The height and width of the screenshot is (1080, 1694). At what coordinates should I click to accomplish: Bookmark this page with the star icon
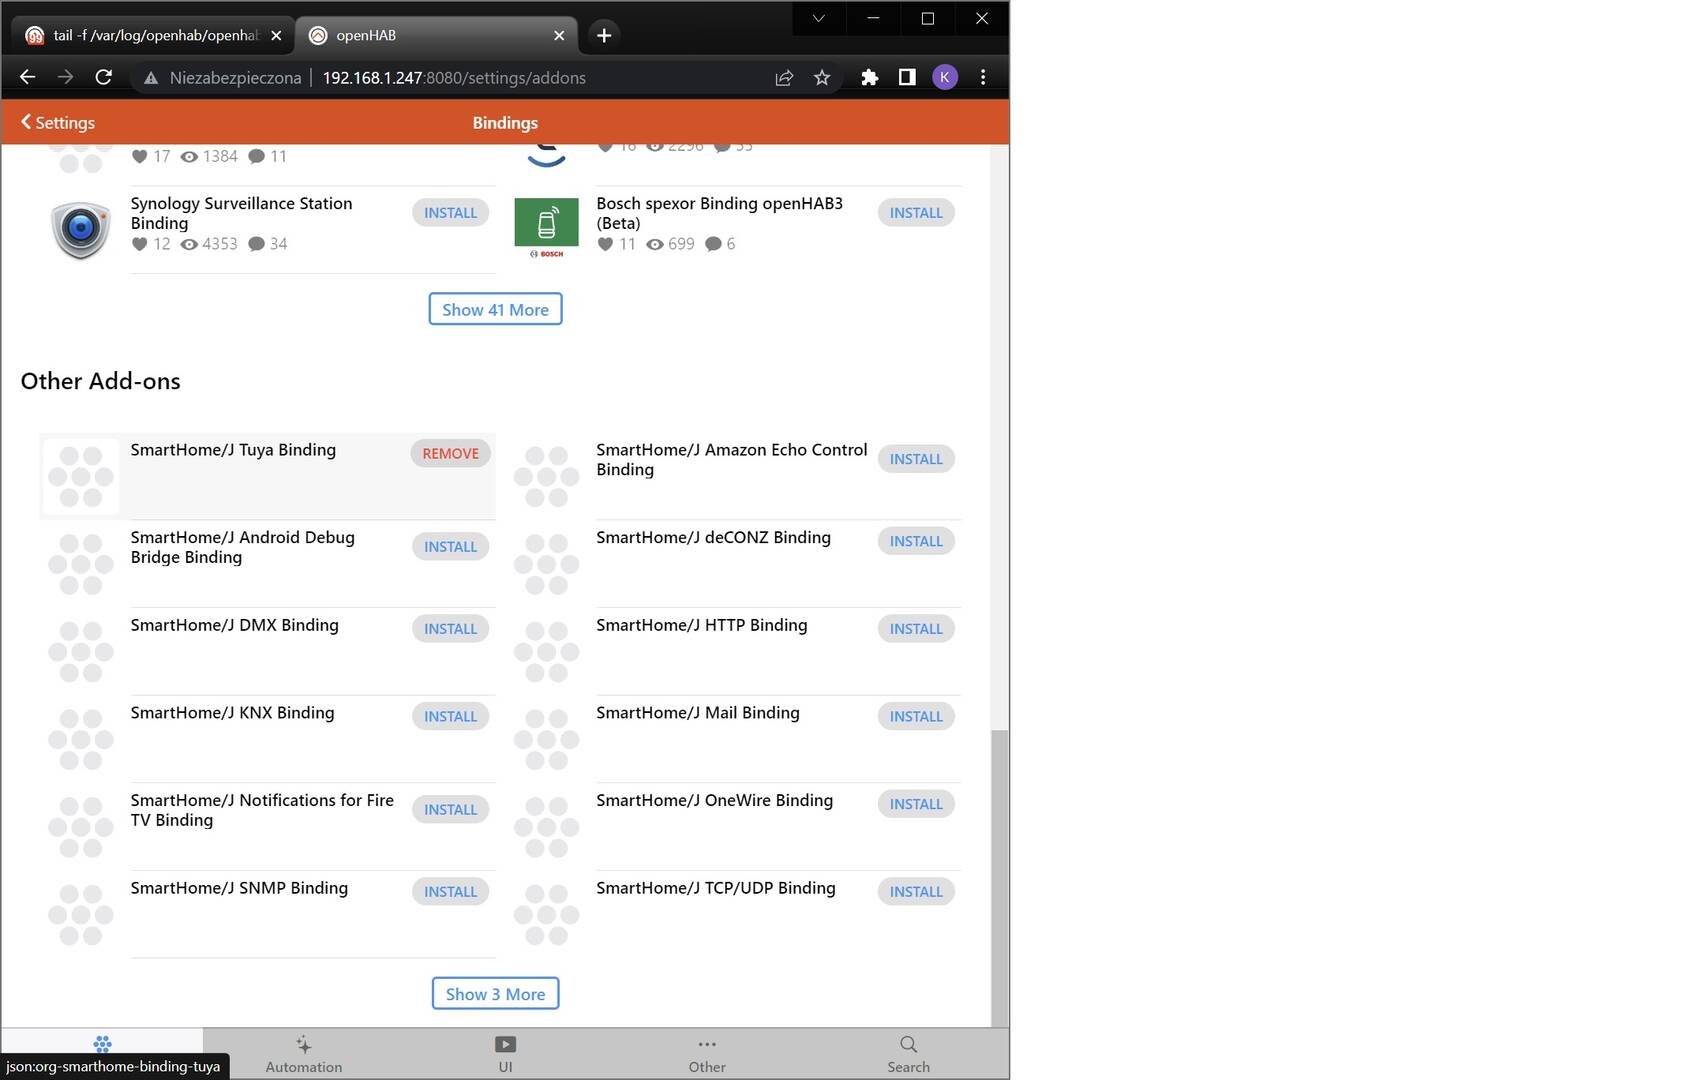click(822, 77)
